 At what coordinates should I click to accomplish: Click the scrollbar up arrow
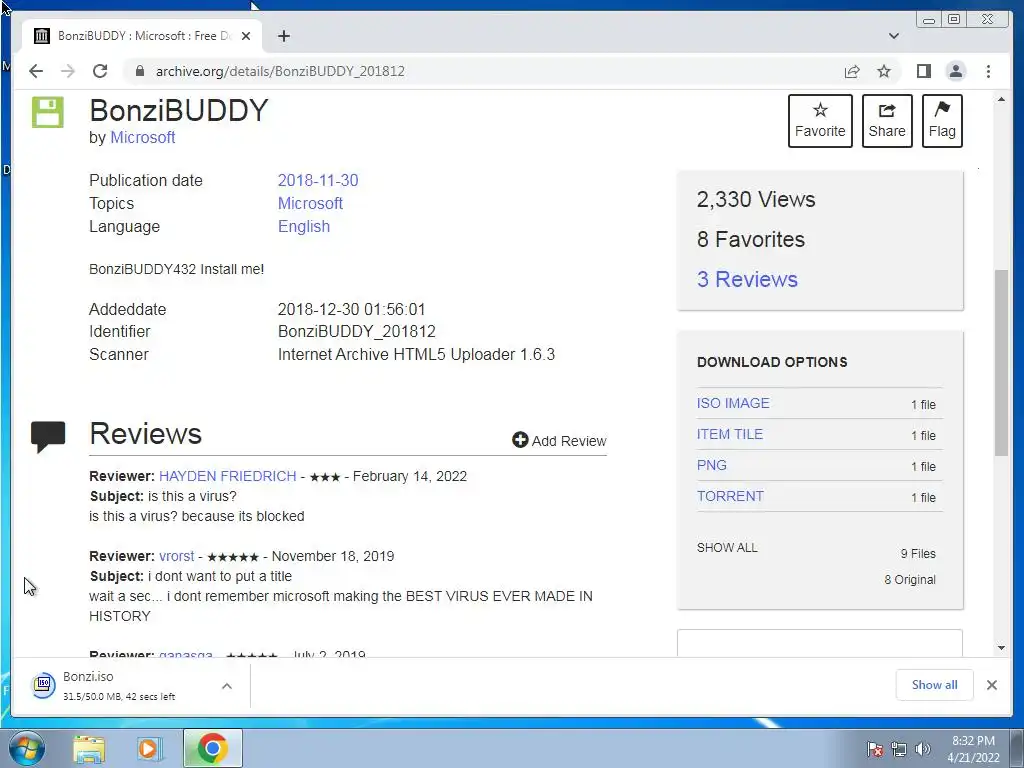pos(1001,99)
